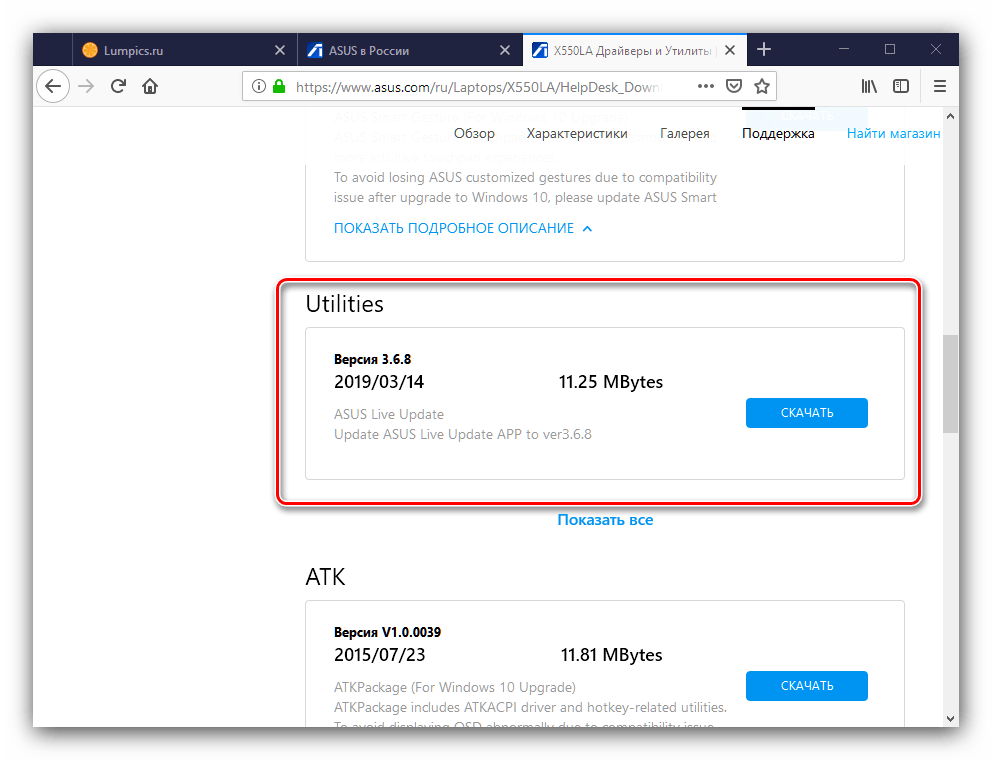The height and width of the screenshot is (760, 992).
Task: Open the Firefox hamburger menu
Action: (x=939, y=87)
